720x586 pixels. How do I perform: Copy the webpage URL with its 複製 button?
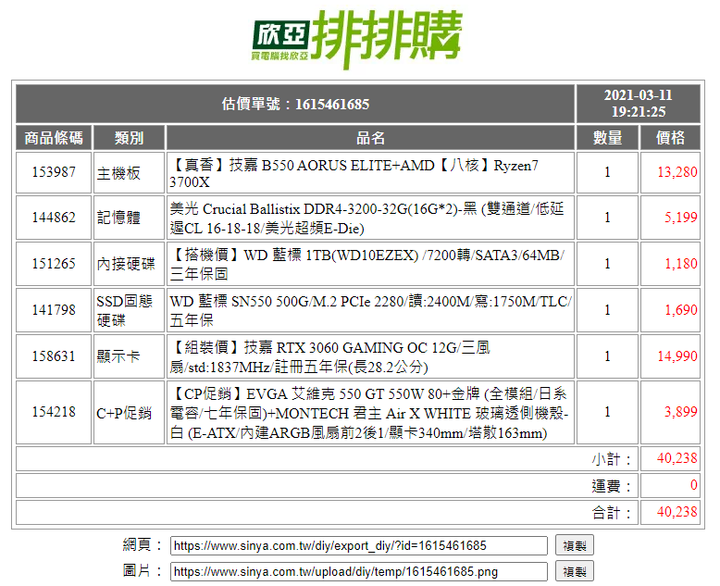(574, 546)
